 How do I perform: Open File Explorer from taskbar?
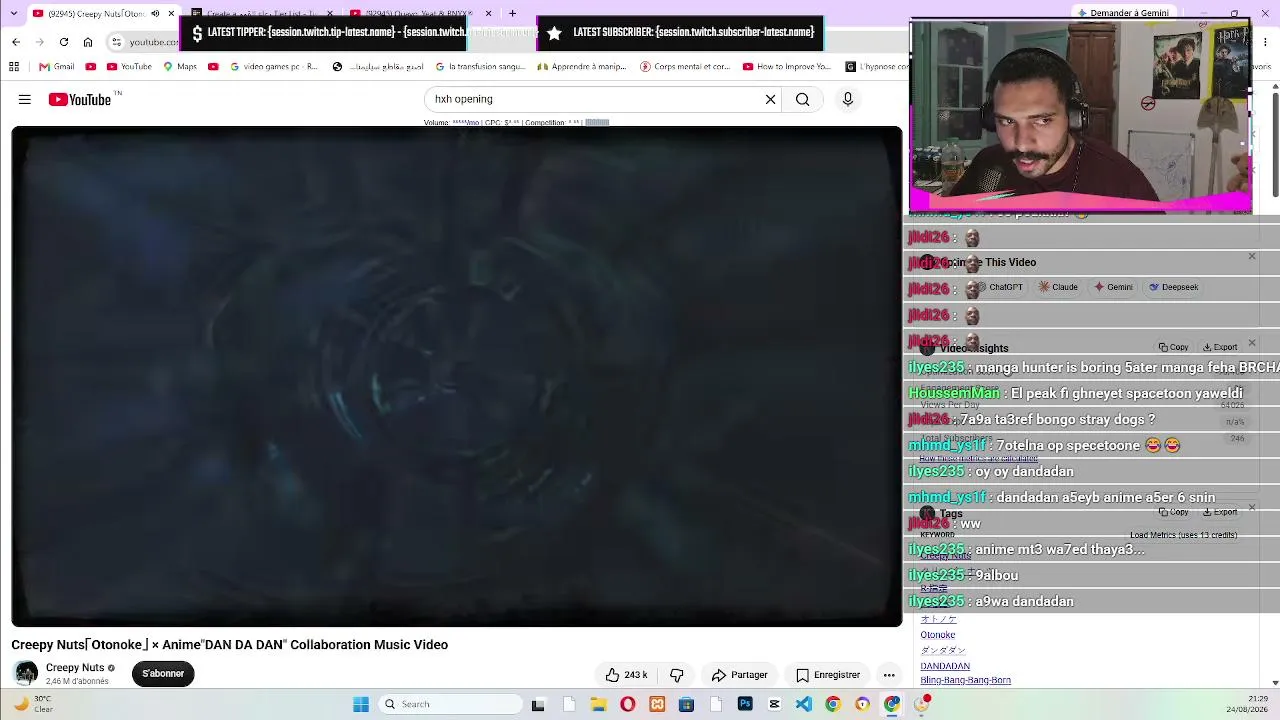[x=598, y=704]
